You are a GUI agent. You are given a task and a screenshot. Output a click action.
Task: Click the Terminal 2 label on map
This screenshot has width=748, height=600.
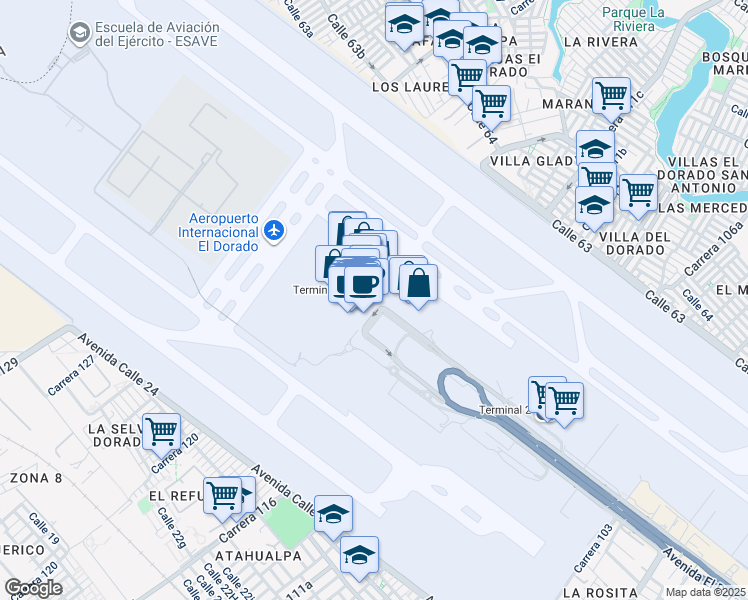point(504,410)
